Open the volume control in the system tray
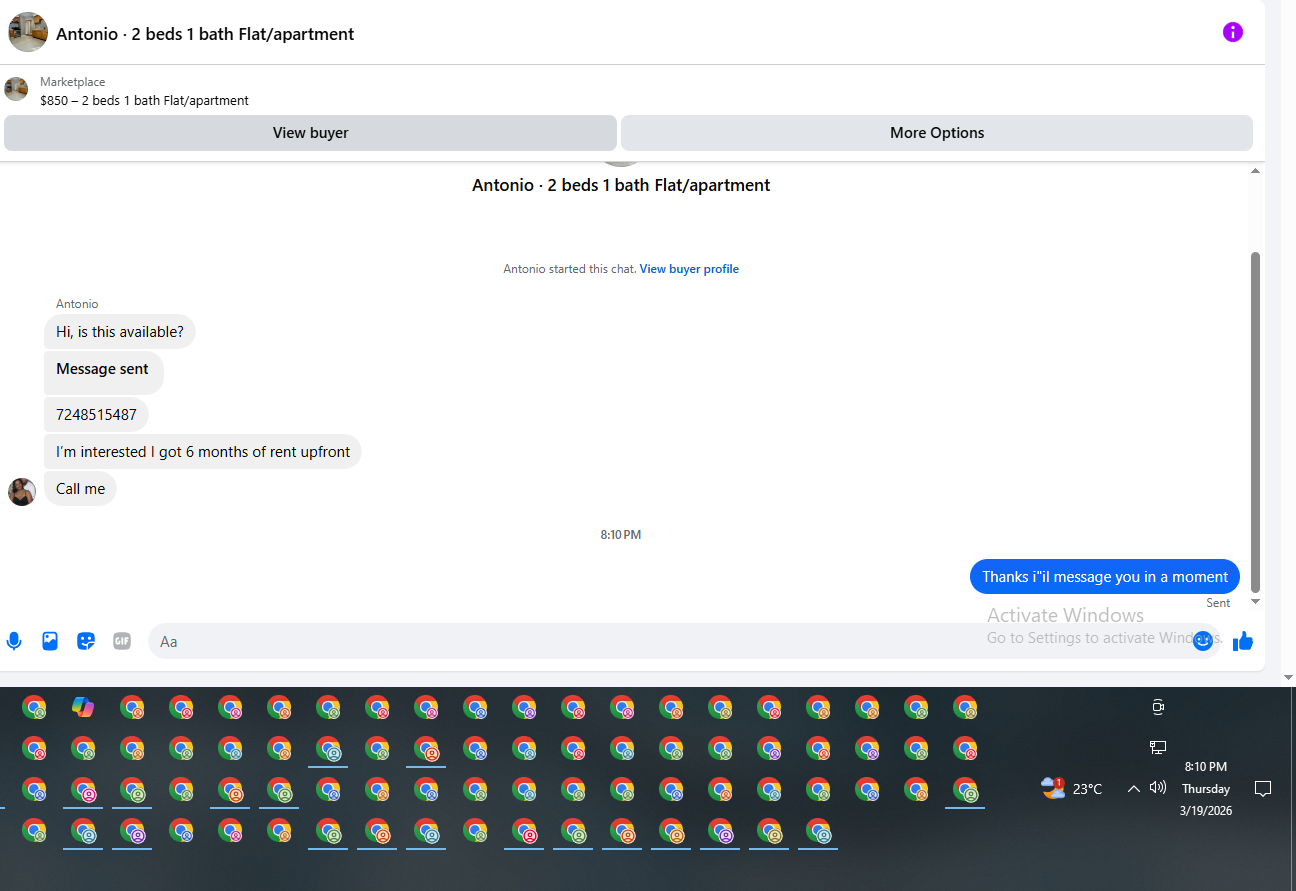The image size is (1296, 891). [x=1158, y=788]
